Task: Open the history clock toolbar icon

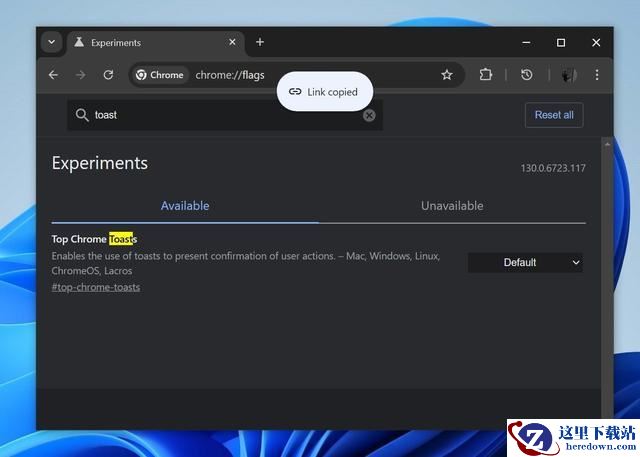Action: coord(527,75)
